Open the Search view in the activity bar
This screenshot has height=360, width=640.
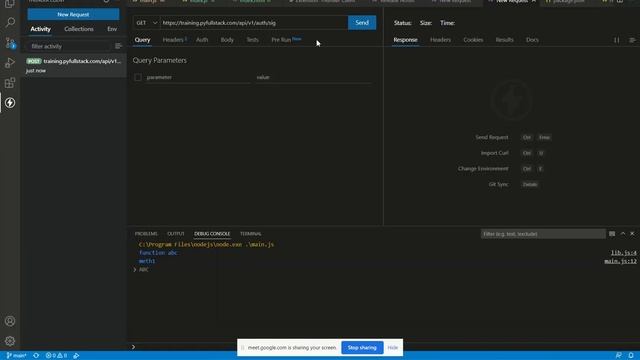point(10,22)
